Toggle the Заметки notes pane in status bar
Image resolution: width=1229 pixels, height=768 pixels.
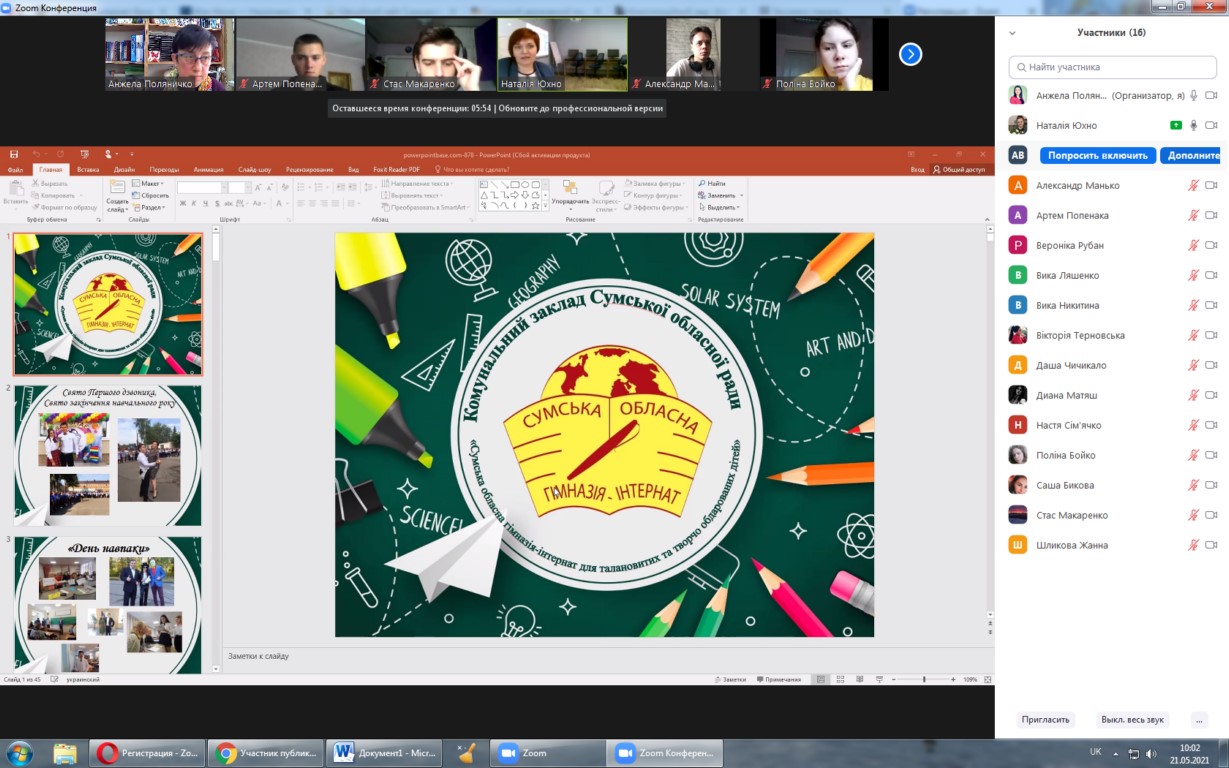730,679
